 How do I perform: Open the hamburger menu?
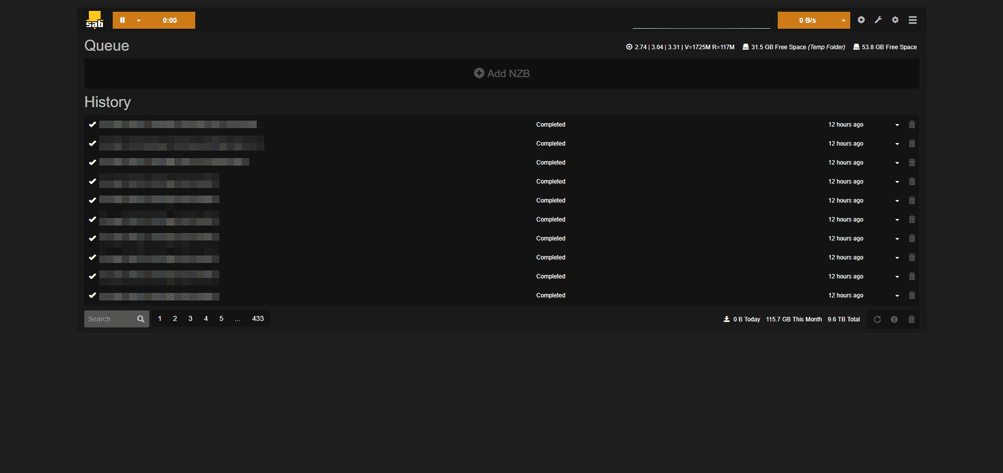[x=913, y=20]
